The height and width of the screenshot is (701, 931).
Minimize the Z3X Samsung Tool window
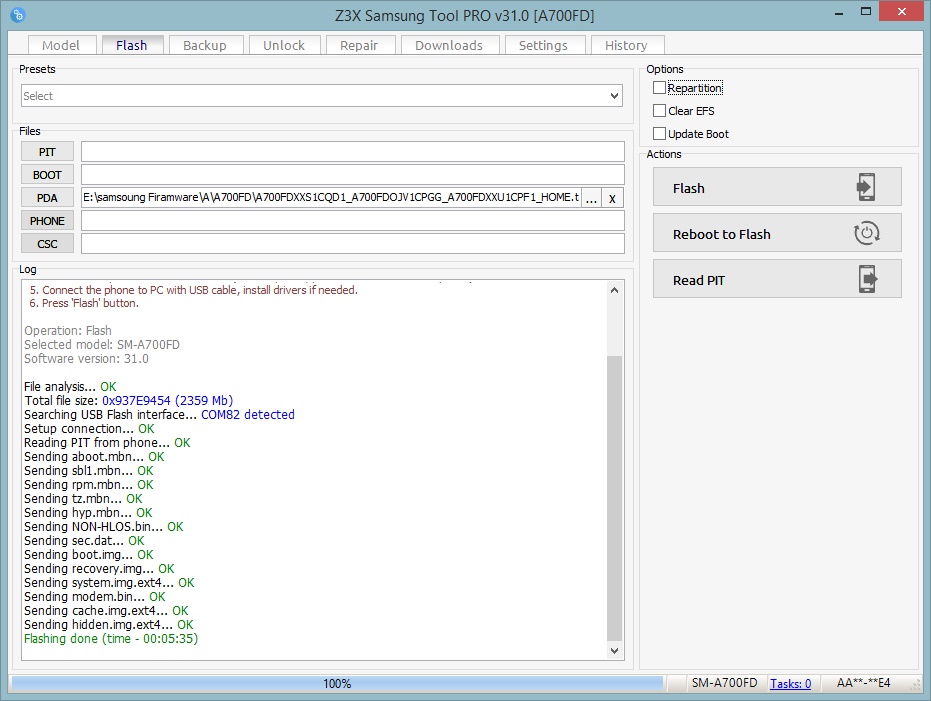point(839,12)
